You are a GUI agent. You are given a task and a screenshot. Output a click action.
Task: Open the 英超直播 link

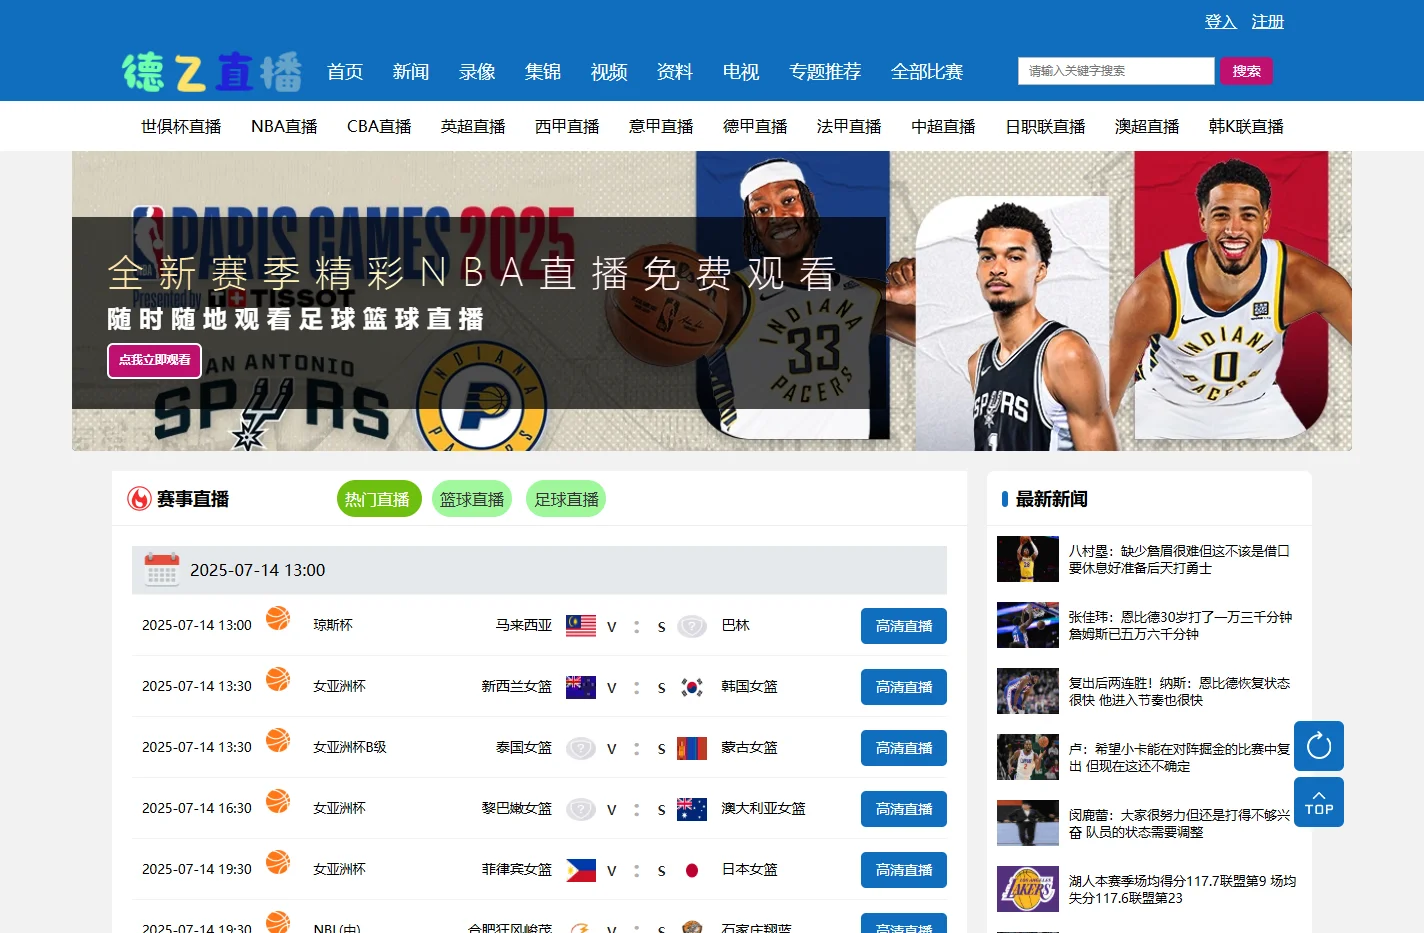473,126
